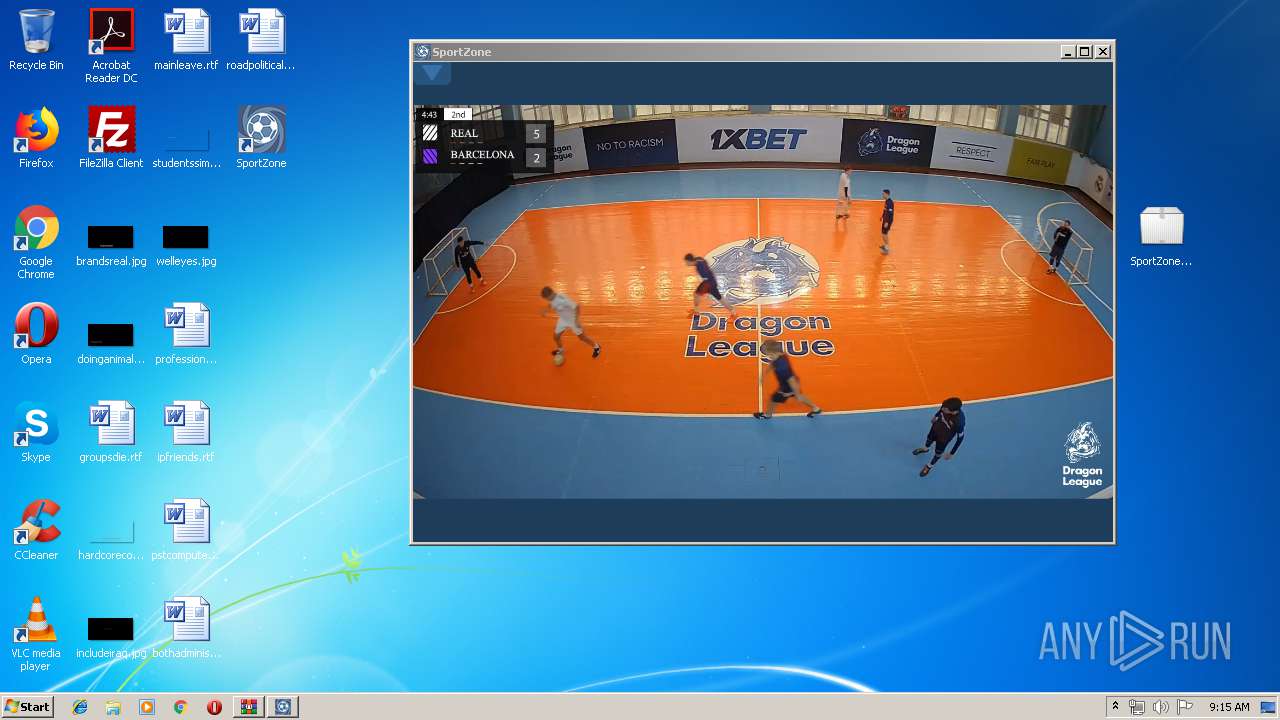Switch to WinRAR taskbar button
1280x720 pixels.
point(248,707)
